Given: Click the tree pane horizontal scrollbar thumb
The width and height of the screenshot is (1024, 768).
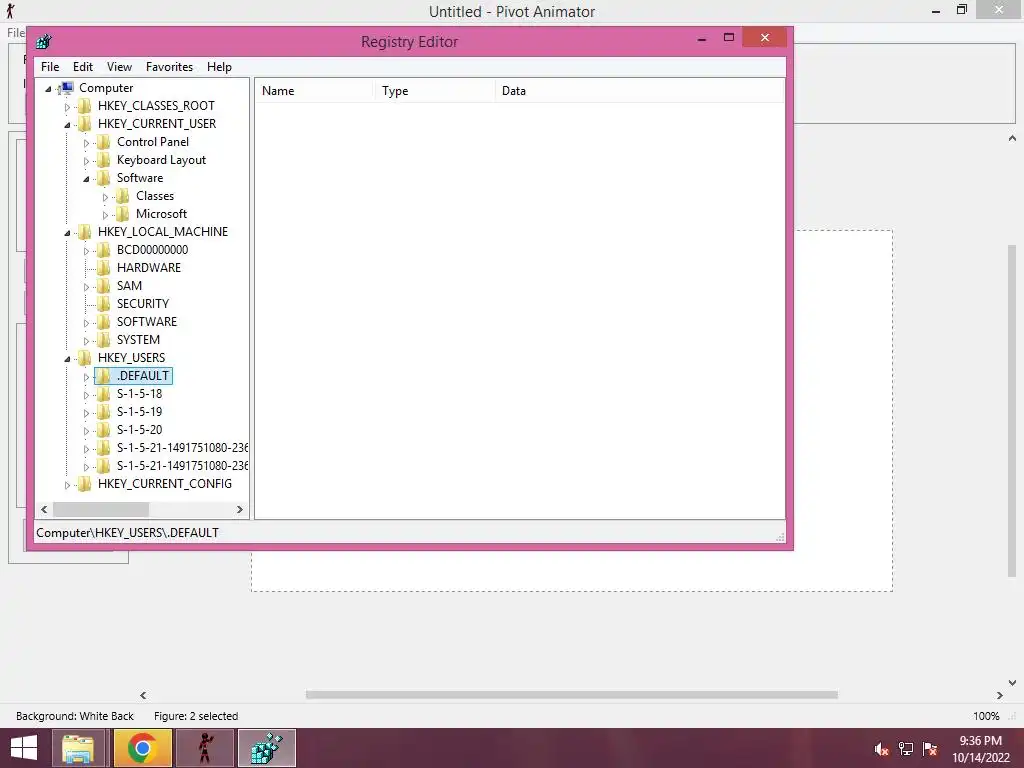Looking at the screenshot, I should tap(101, 509).
